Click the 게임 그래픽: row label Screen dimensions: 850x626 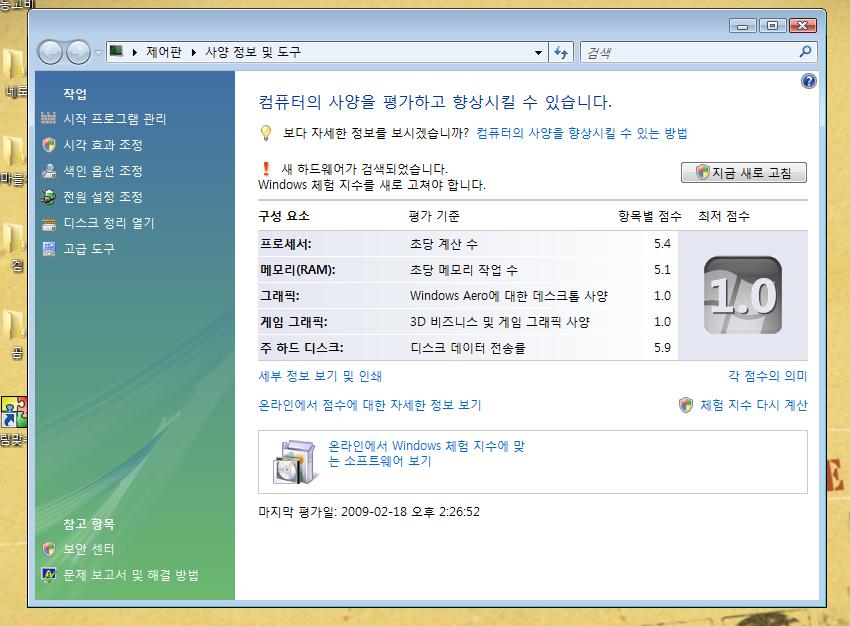(294, 322)
